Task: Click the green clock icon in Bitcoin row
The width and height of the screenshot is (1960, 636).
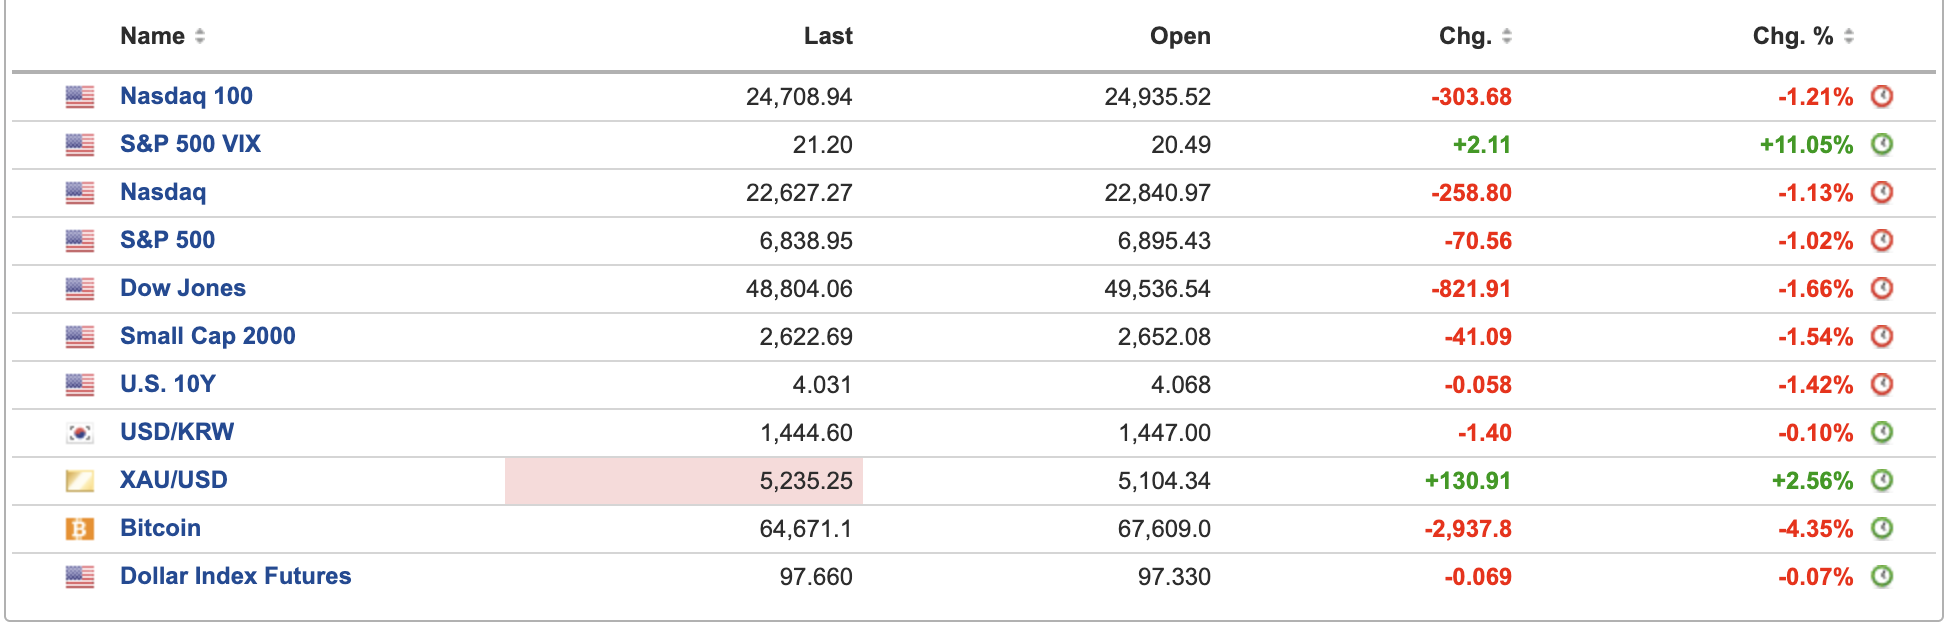Action: [1882, 528]
